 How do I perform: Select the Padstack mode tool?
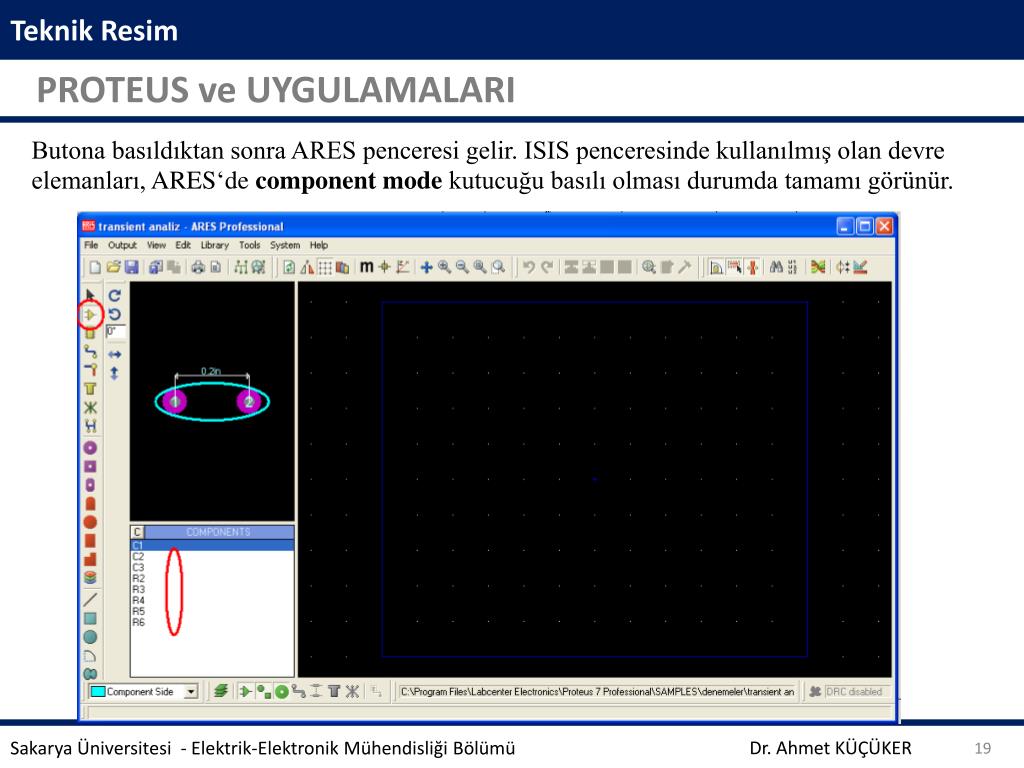tap(90, 577)
